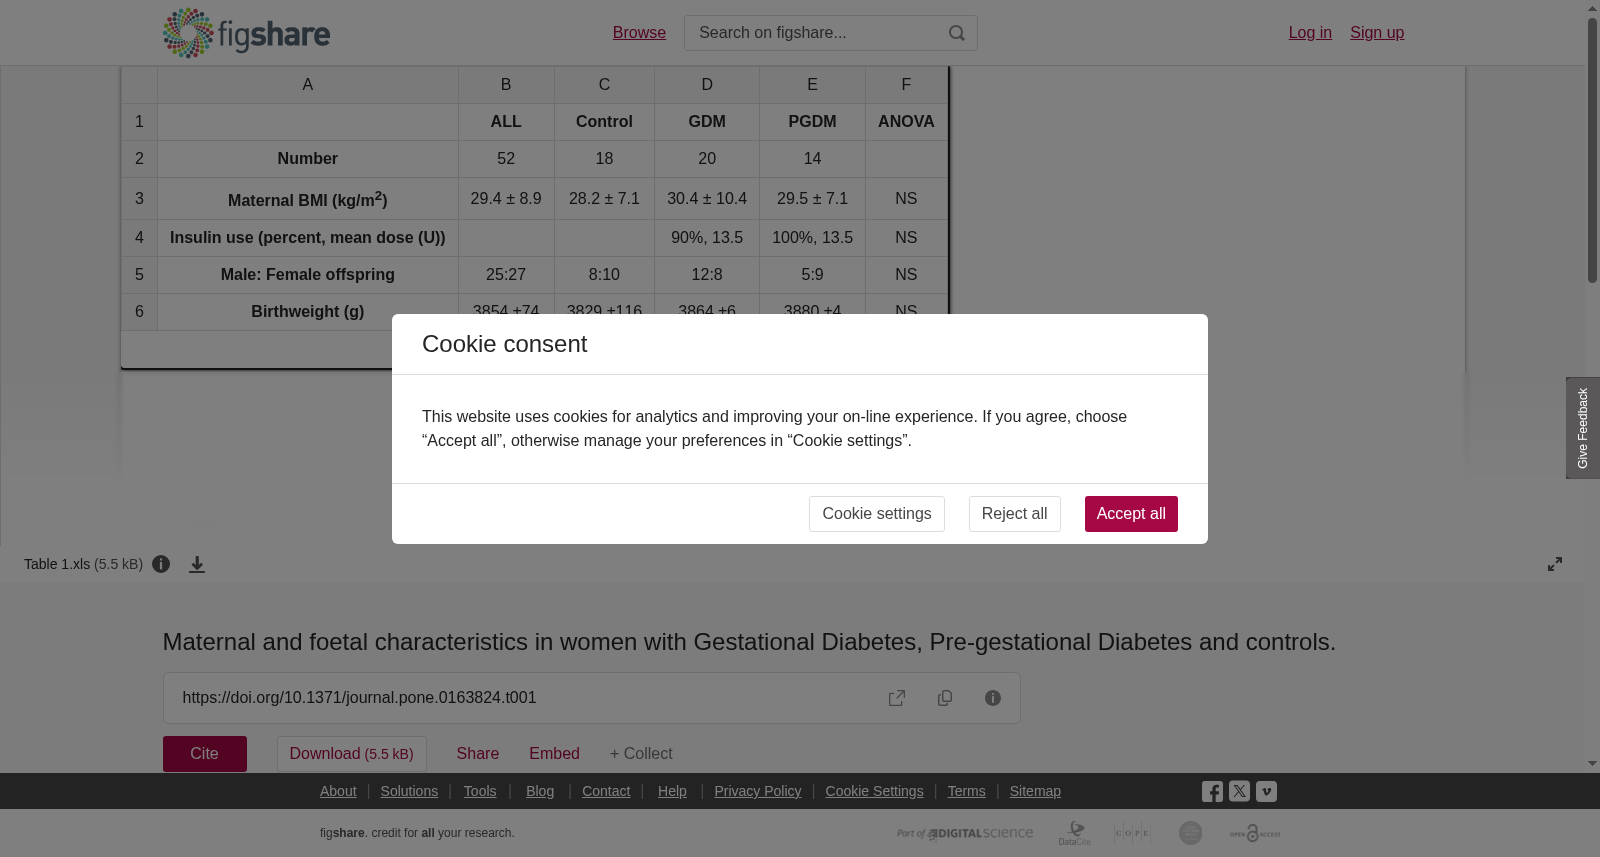This screenshot has width=1600, height=857.
Task: Open DOI link in new tab icon
Action: [x=897, y=698]
